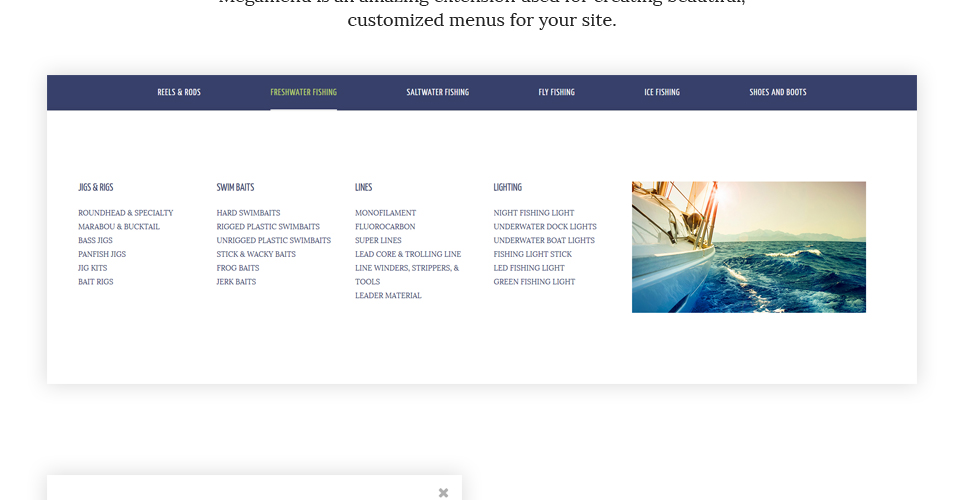Click the sailboat ocean banner image

748,247
